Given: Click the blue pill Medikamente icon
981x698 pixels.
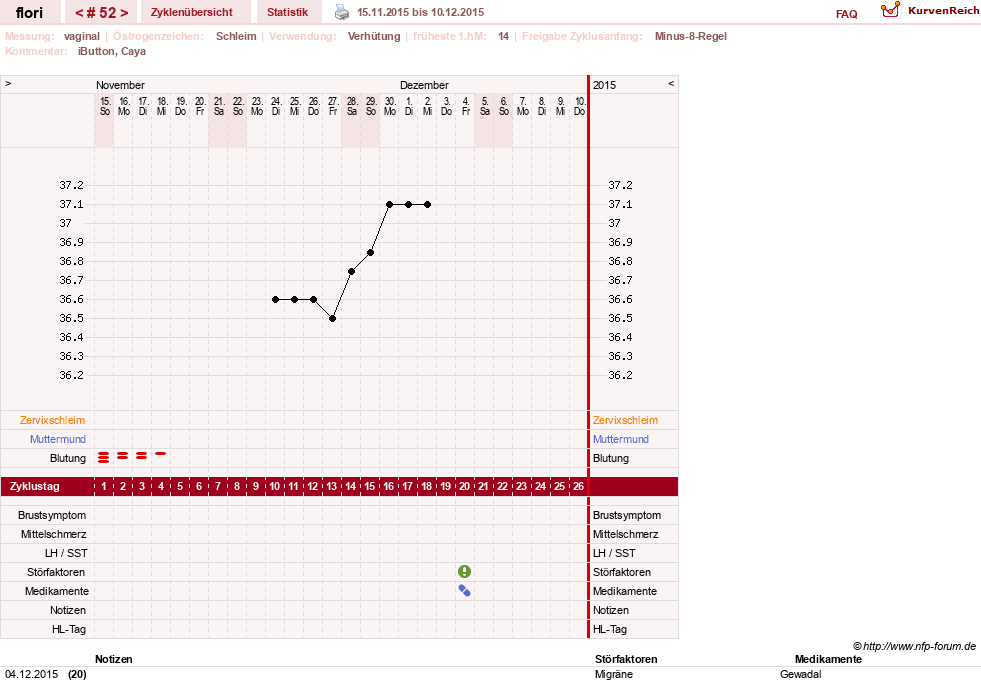Looking at the screenshot, I should 464,590.
